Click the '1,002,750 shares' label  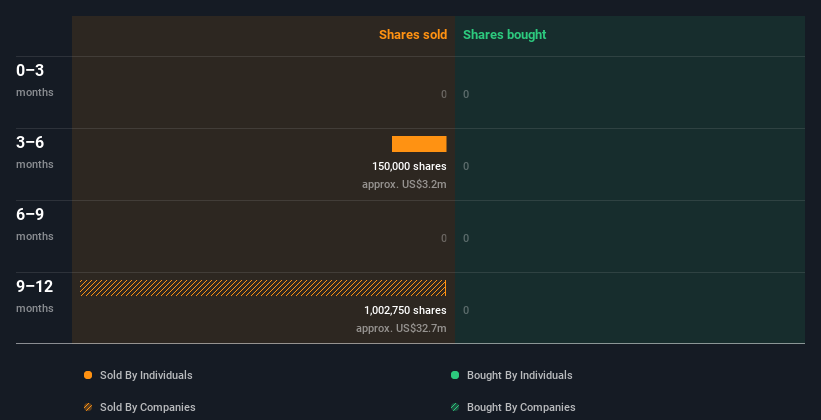[x=405, y=310]
